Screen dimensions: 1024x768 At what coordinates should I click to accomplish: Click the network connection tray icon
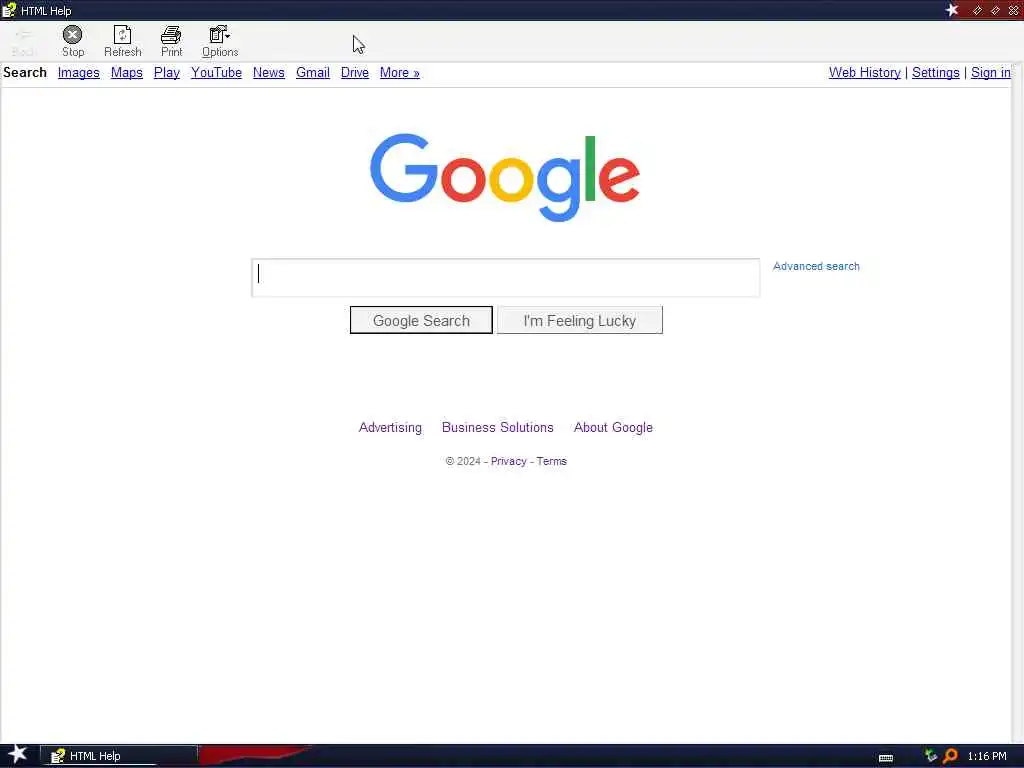point(931,756)
